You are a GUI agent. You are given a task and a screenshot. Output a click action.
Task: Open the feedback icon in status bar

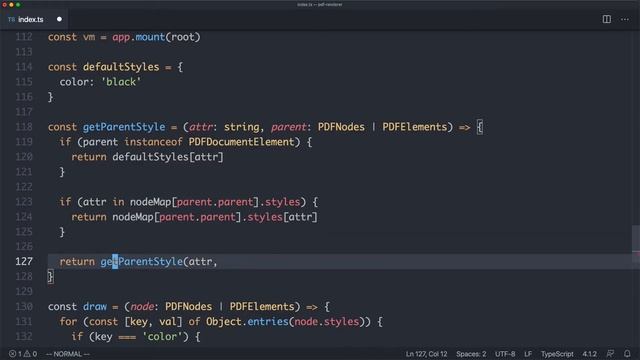[x=610, y=354]
